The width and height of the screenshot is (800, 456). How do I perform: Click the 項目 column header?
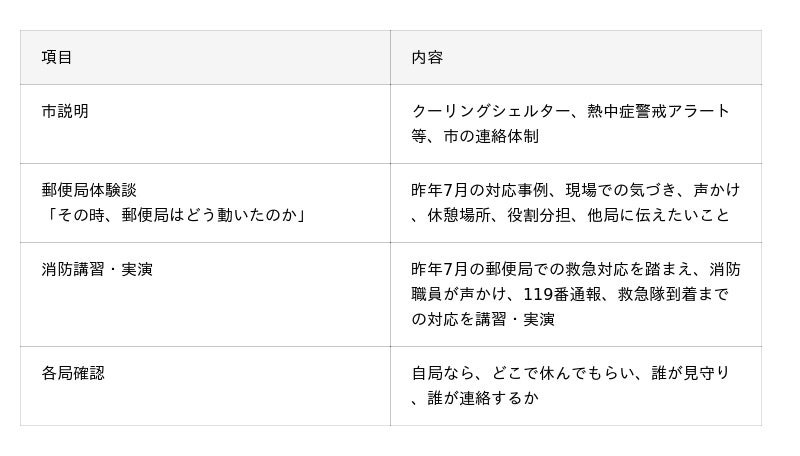[x=57, y=57]
